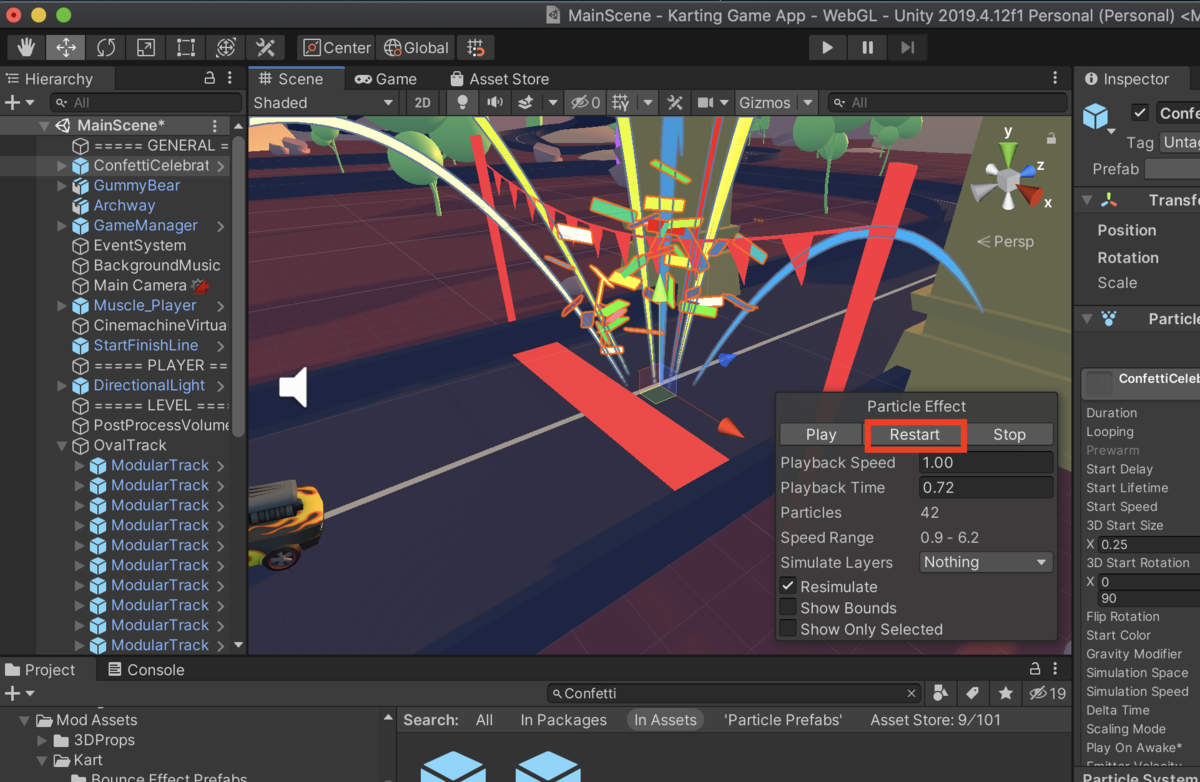The height and width of the screenshot is (782, 1200).
Task: Lock the Project panel
Action: (1035, 669)
